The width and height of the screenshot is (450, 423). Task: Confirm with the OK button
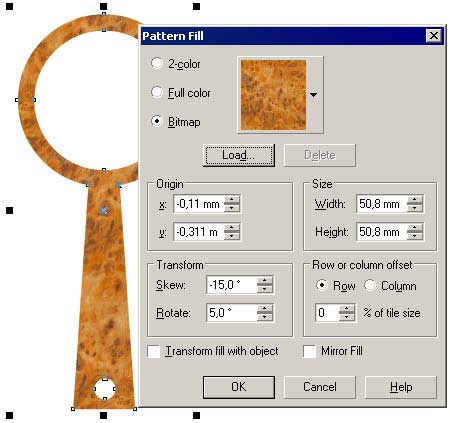(239, 387)
